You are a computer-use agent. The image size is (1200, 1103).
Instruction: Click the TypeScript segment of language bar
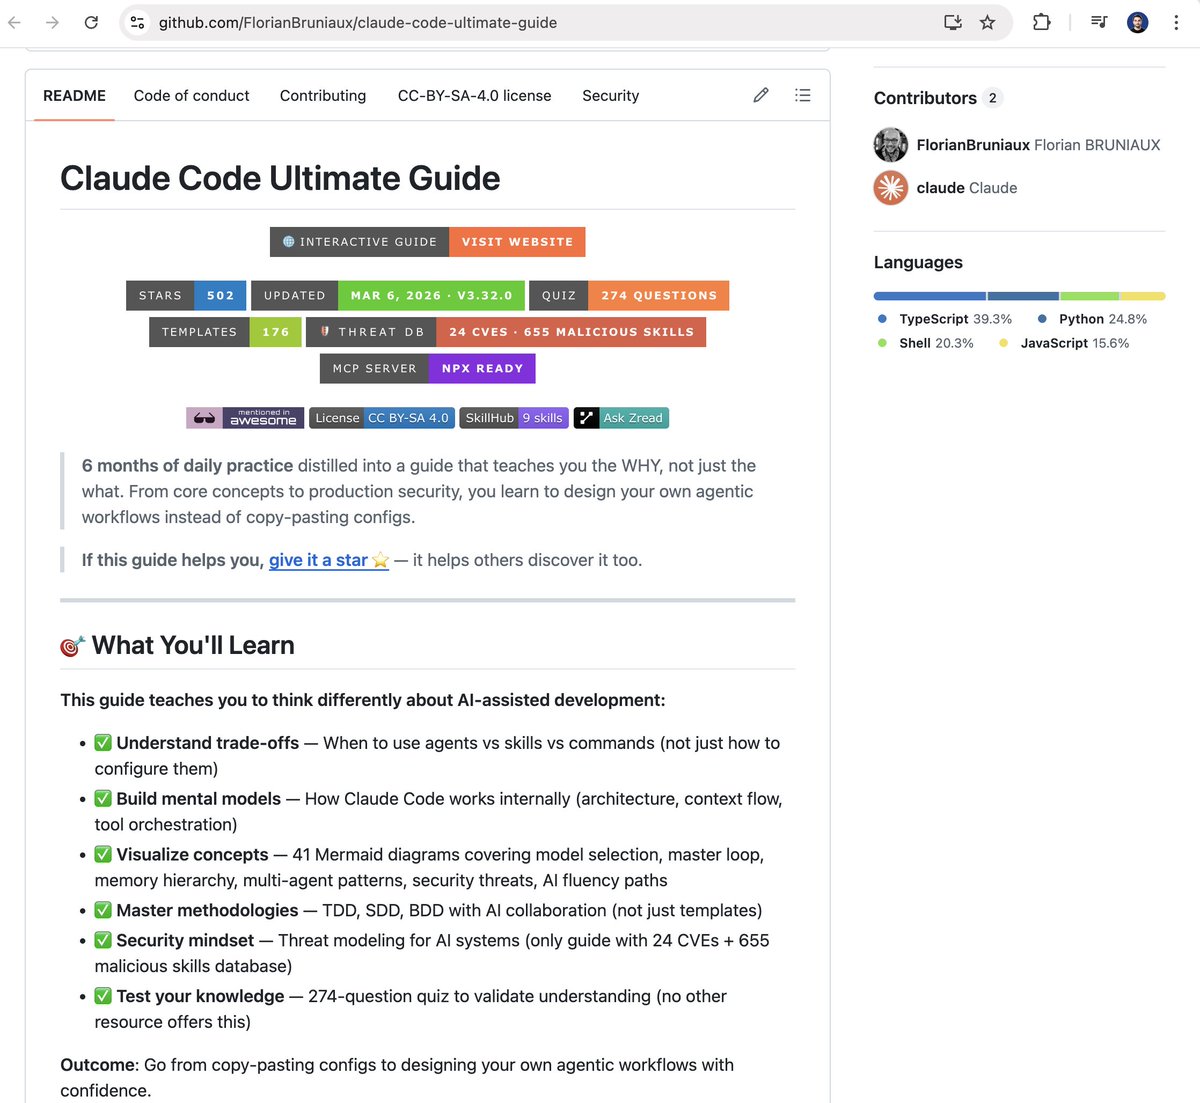click(930, 296)
